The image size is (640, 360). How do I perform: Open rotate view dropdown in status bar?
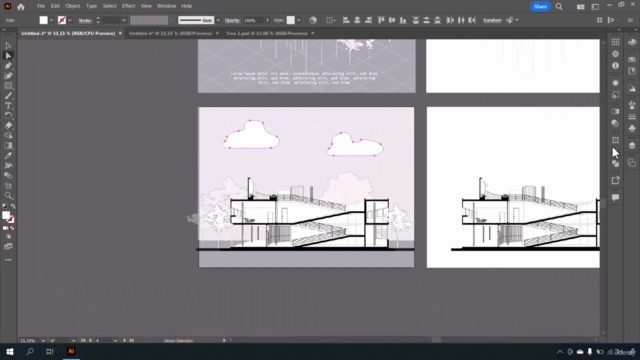73,340
